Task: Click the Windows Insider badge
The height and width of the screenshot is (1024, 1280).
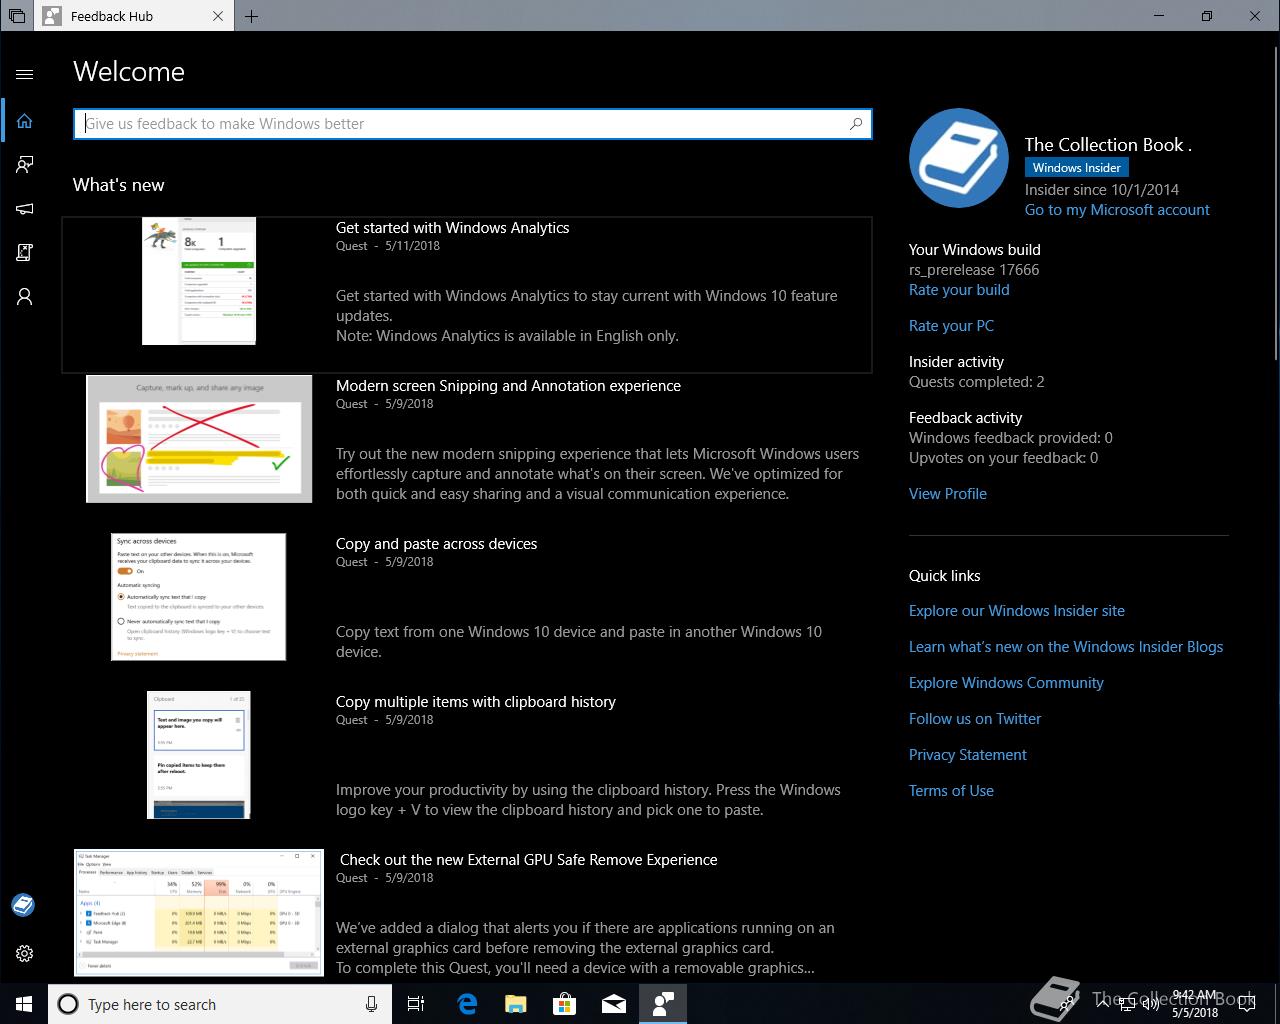Action: pos(1077,168)
